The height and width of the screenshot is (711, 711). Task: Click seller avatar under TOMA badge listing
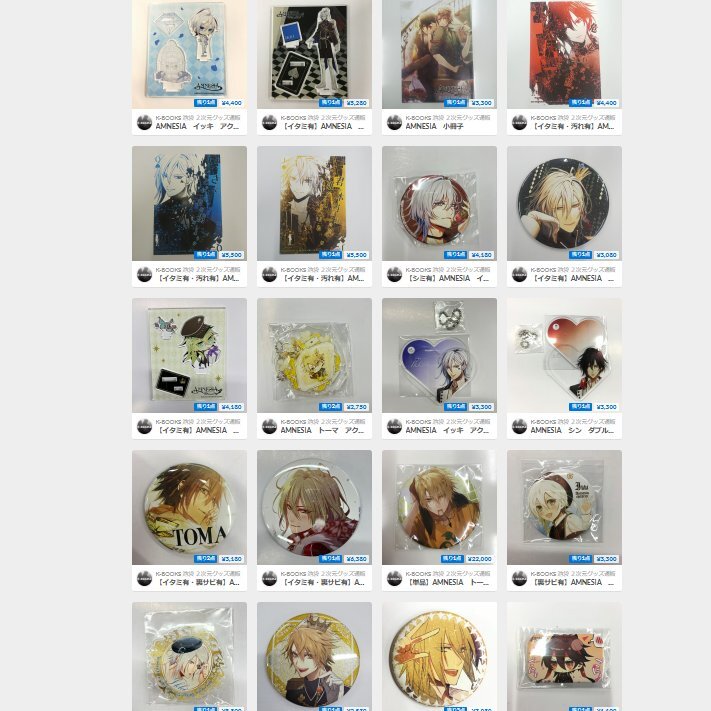click(x=145, y=578)
